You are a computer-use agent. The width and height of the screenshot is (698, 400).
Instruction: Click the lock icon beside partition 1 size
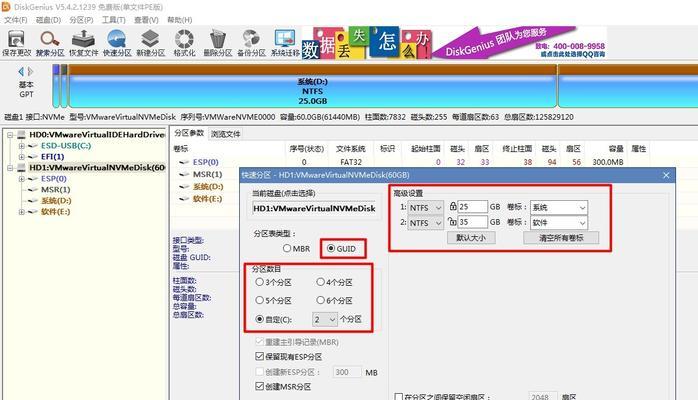click(x=453, y=206)
